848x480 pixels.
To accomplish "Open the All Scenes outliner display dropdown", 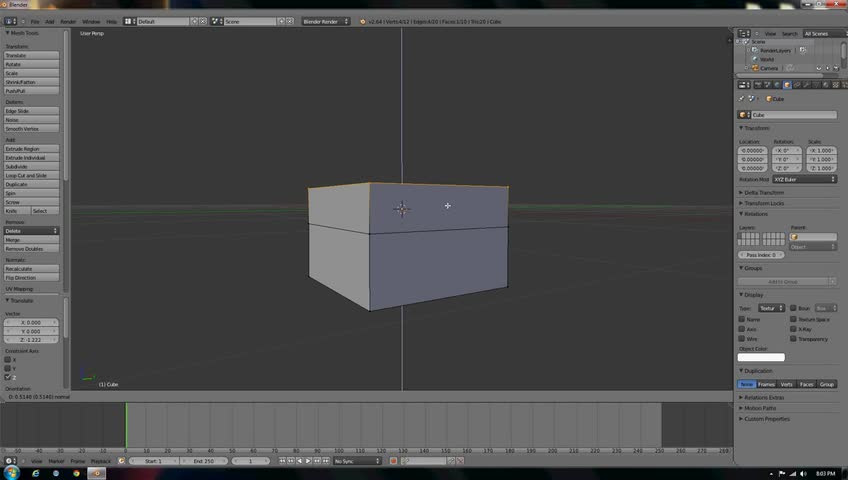I will 824,34.
